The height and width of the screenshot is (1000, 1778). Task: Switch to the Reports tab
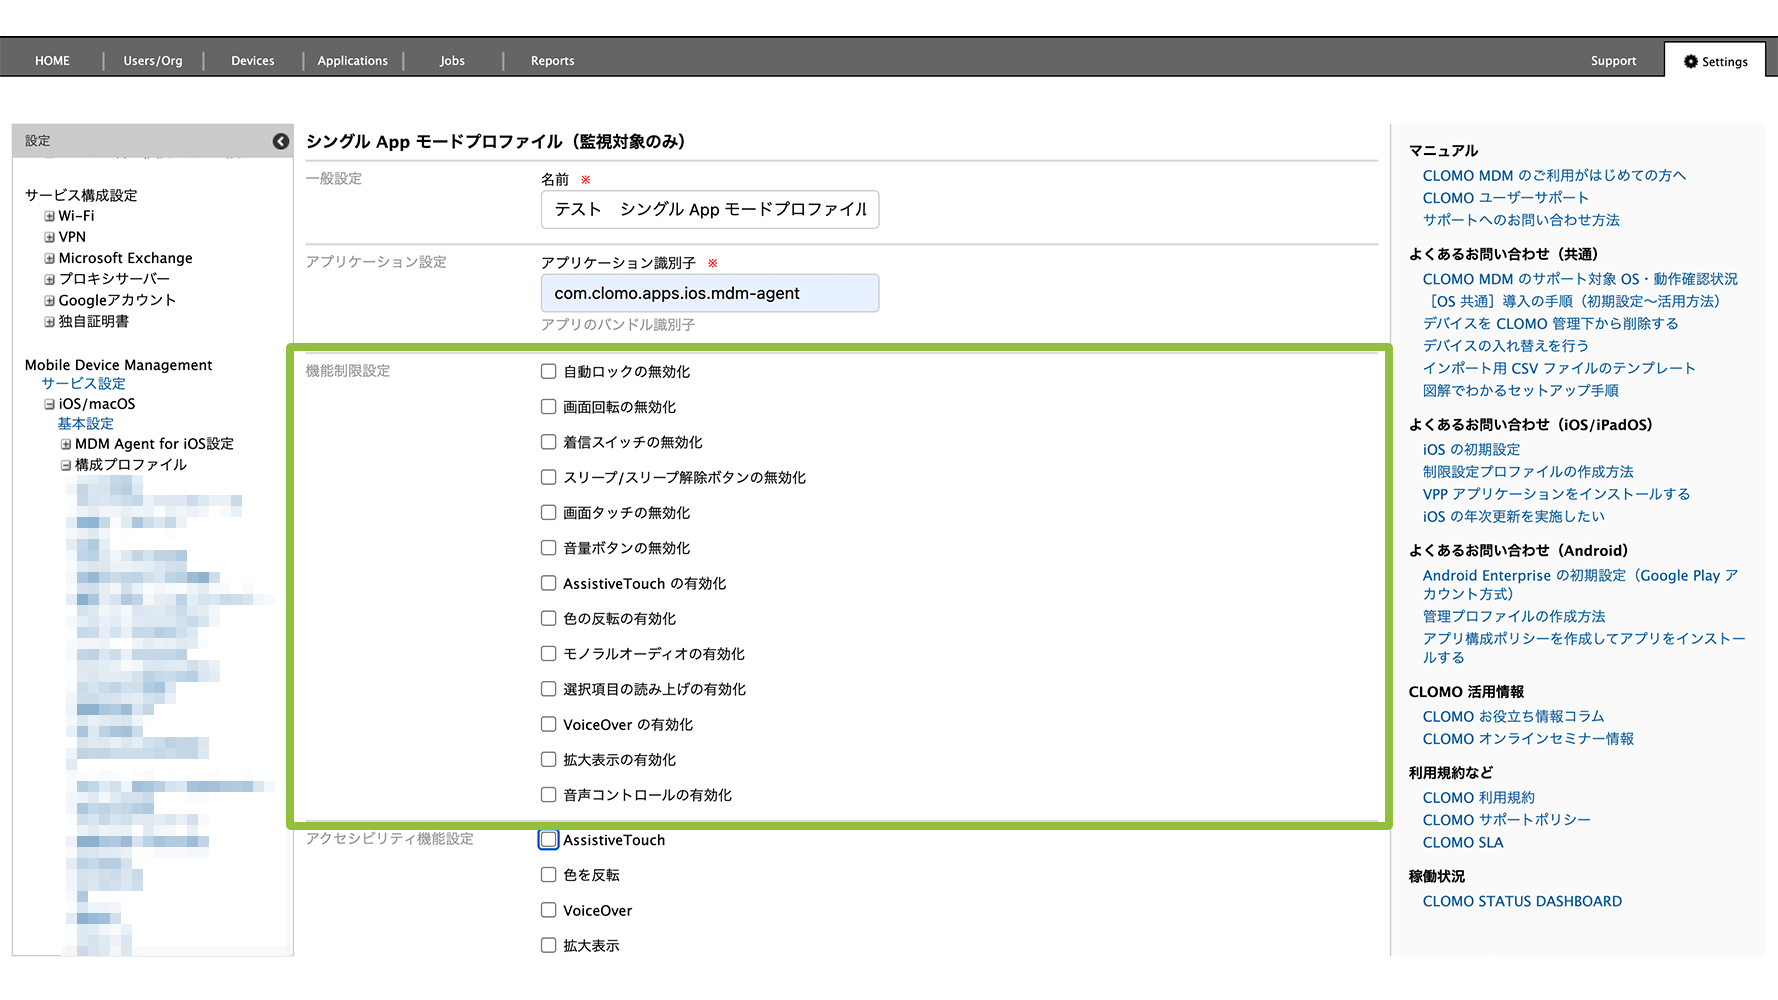pyautogui.click(x=552, y=61)
